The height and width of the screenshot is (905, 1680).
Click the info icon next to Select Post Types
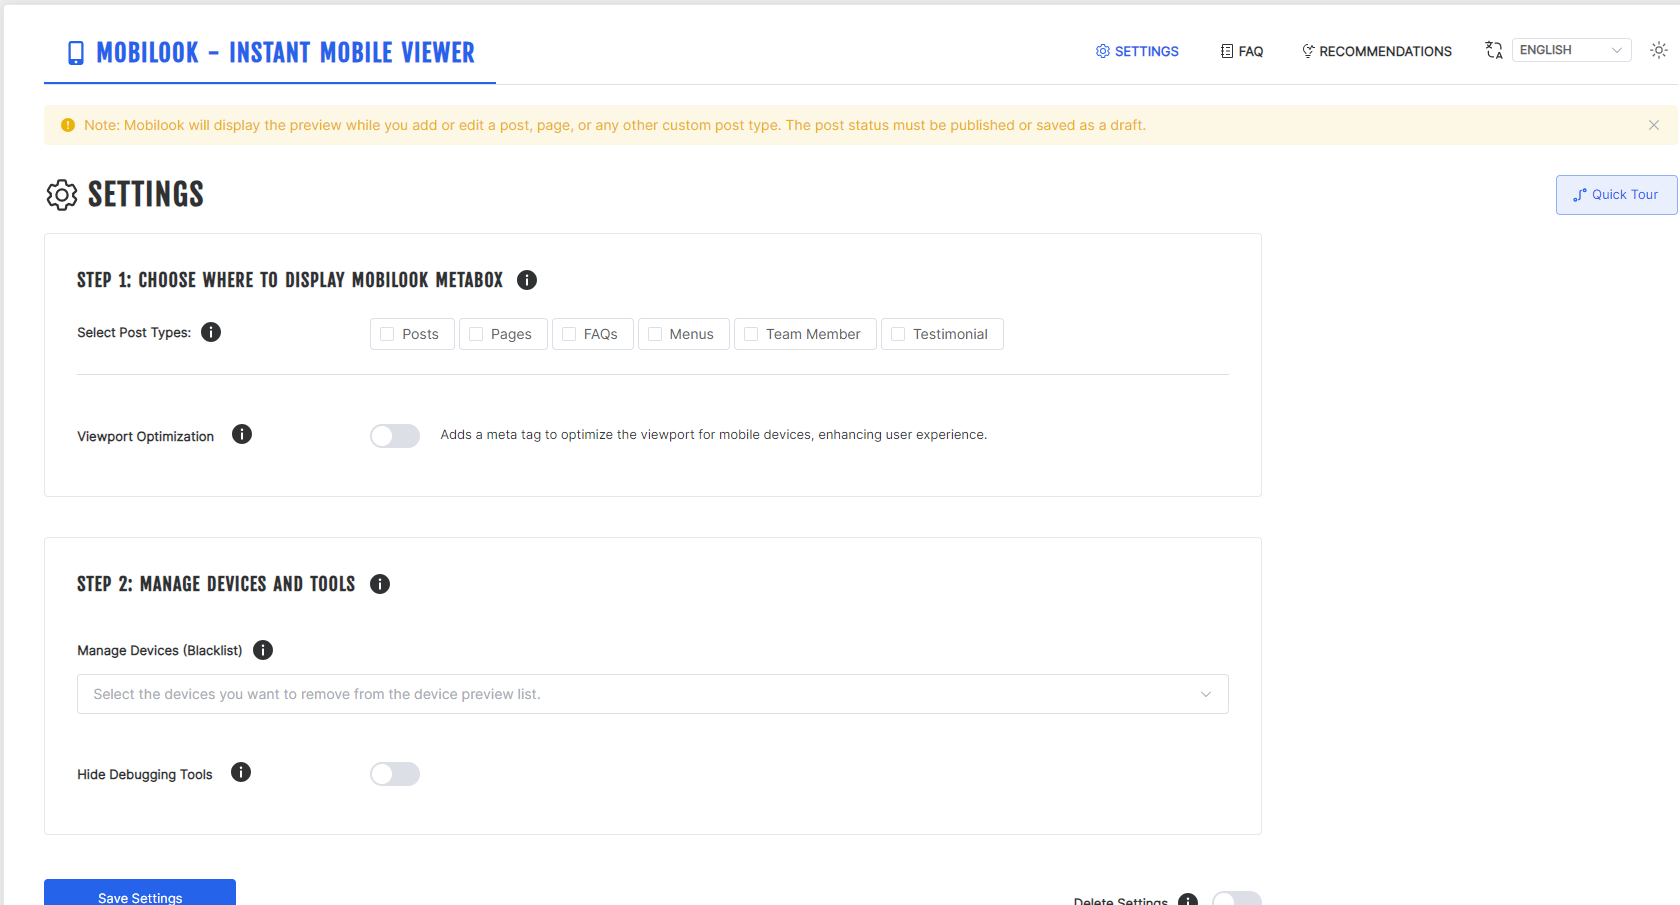(211, 332)
